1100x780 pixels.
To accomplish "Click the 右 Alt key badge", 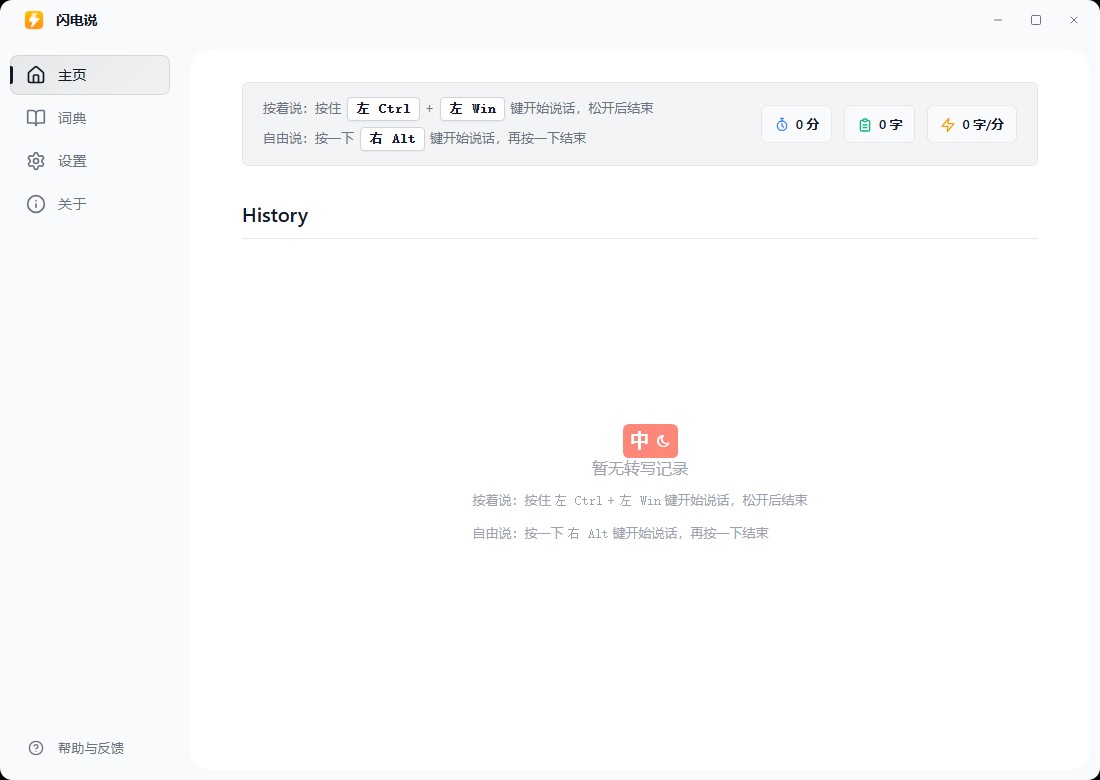I will [x=392, y=138].
